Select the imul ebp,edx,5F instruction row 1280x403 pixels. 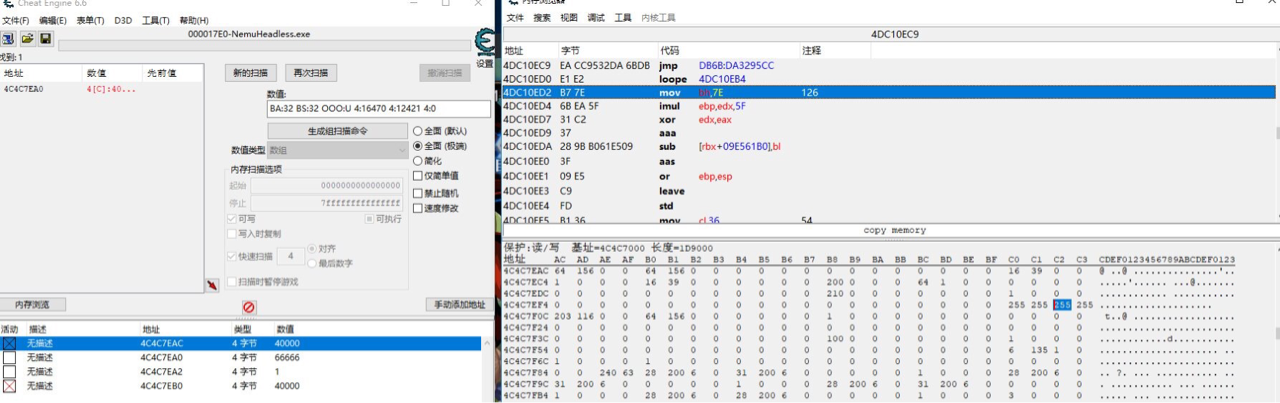(x=889, y=106)
